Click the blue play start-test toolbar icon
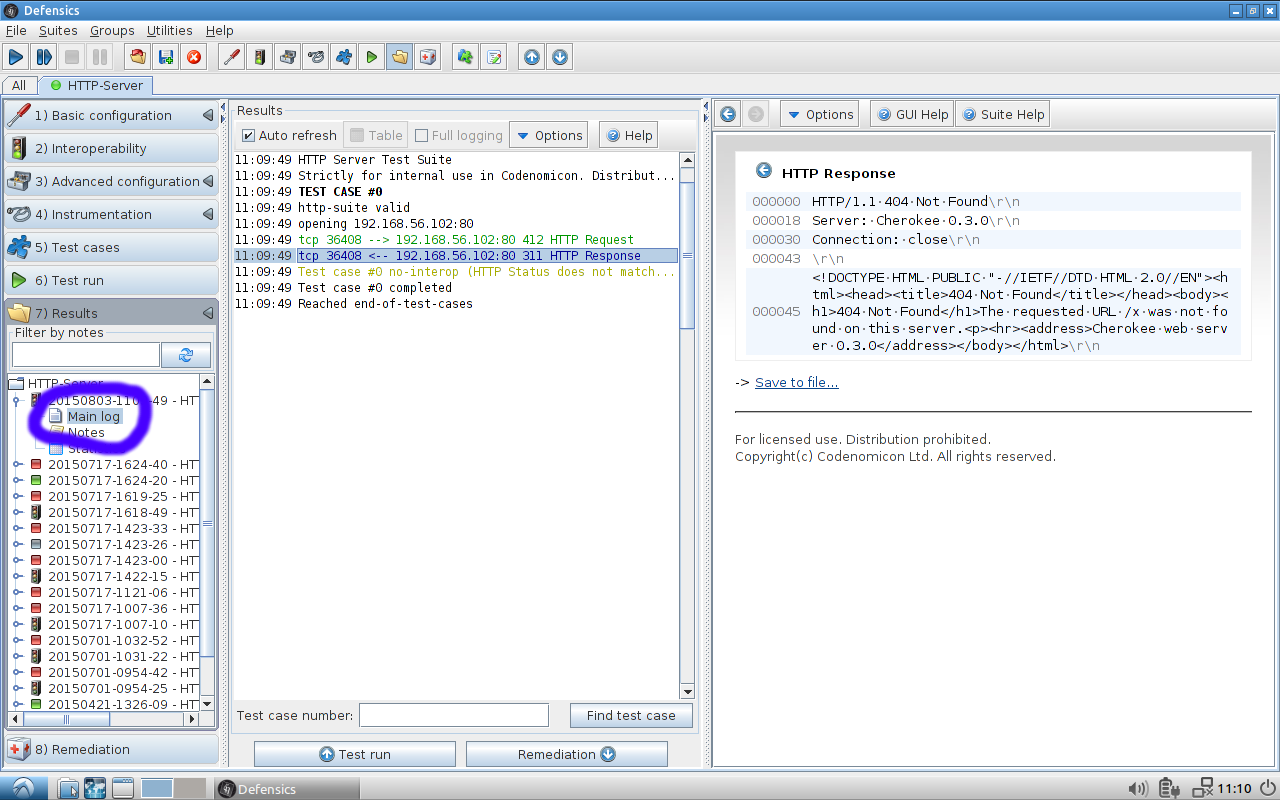The width and height of the screenshot is (1280, 800). (x=16, y=57)
